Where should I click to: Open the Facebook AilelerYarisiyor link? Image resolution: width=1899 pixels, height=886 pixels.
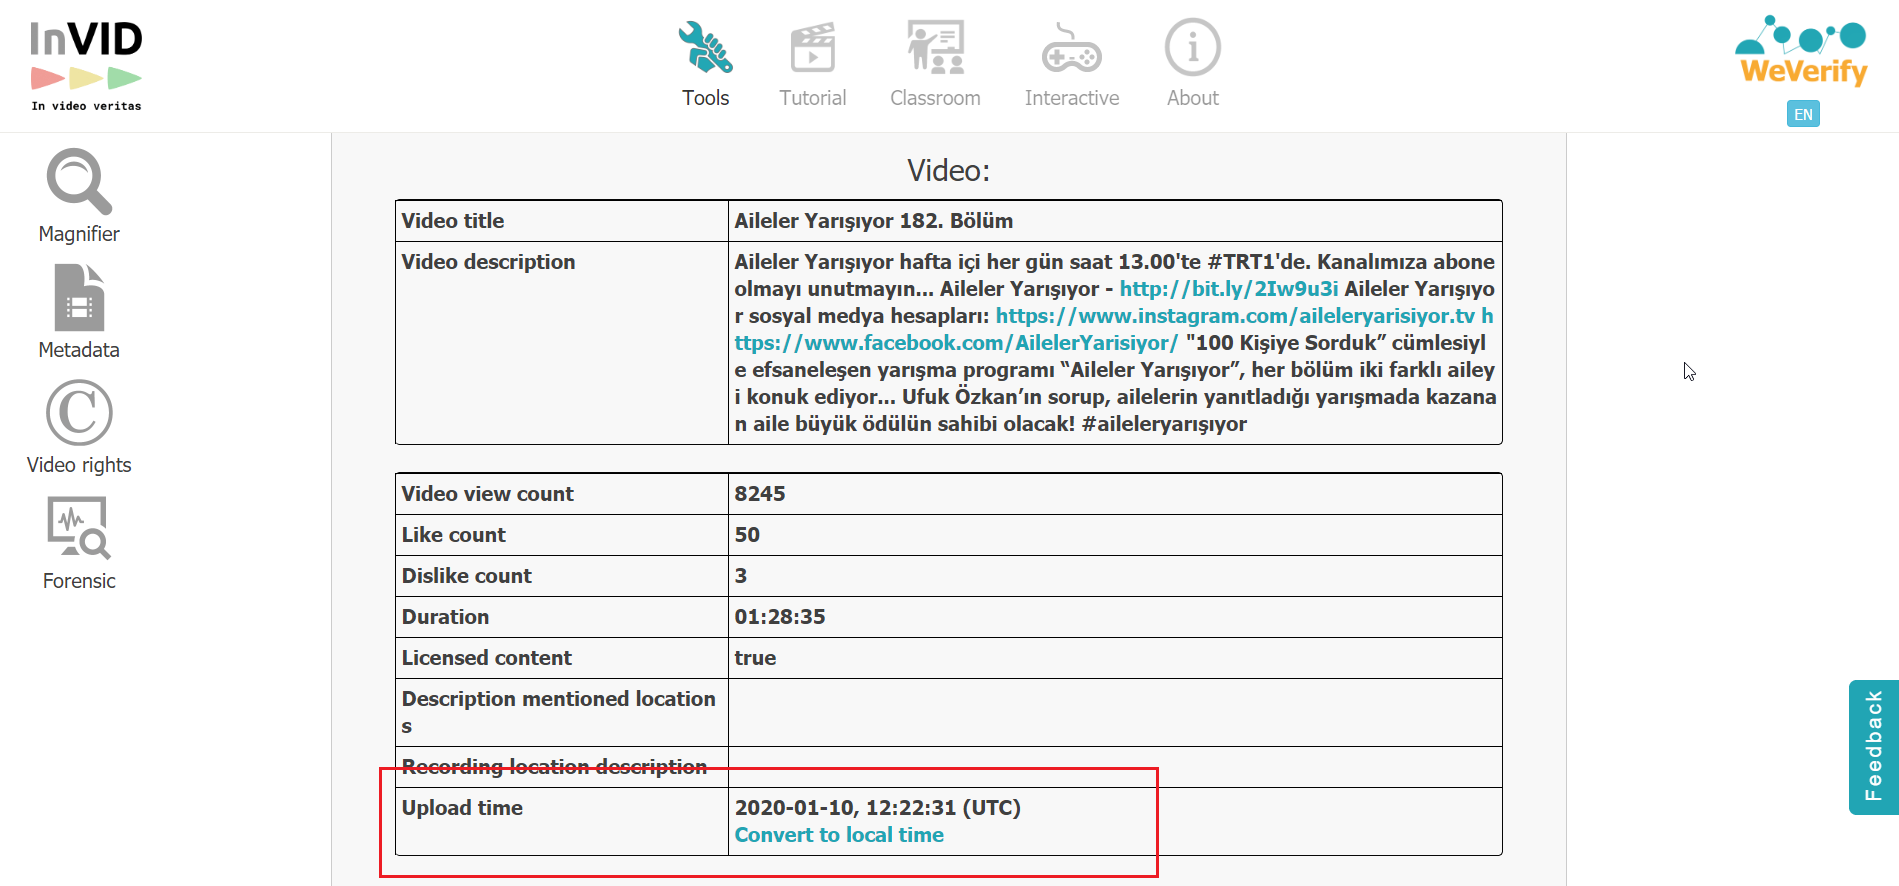pos(956,343)
